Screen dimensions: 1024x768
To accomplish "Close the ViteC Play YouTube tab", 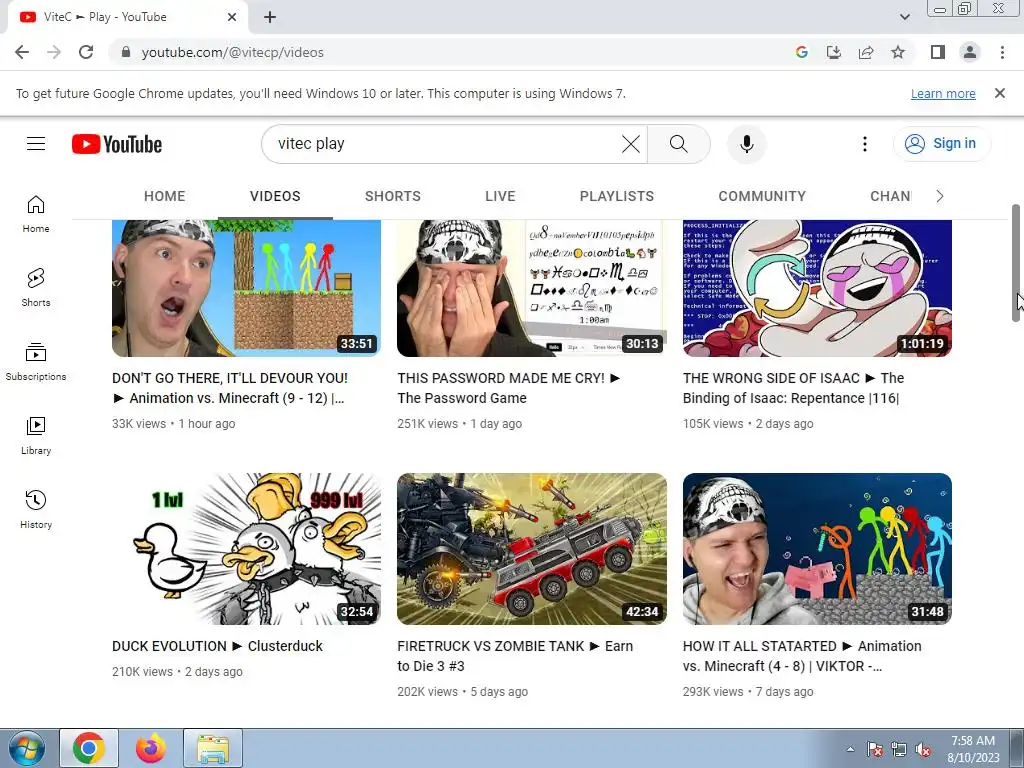I will tap(232, 17).
